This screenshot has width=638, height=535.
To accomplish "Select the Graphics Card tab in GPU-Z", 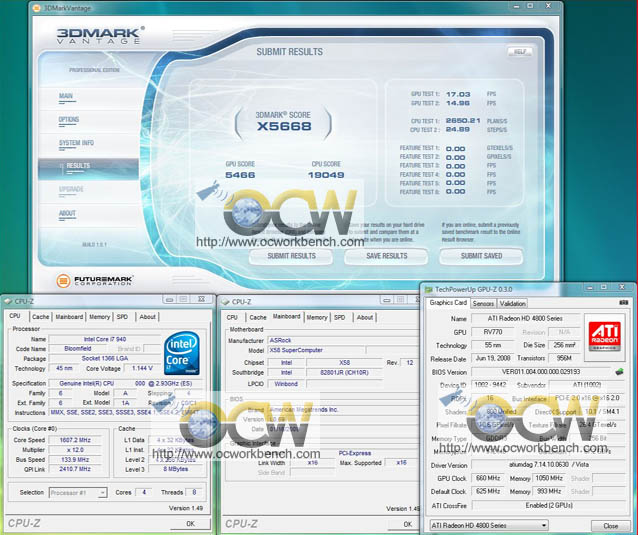I will pos(448,303).
